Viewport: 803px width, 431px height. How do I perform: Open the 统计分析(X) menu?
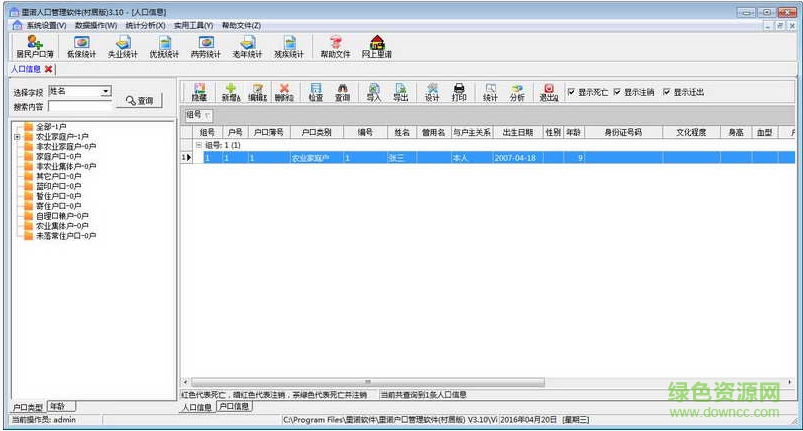click(x=145, y=25)
